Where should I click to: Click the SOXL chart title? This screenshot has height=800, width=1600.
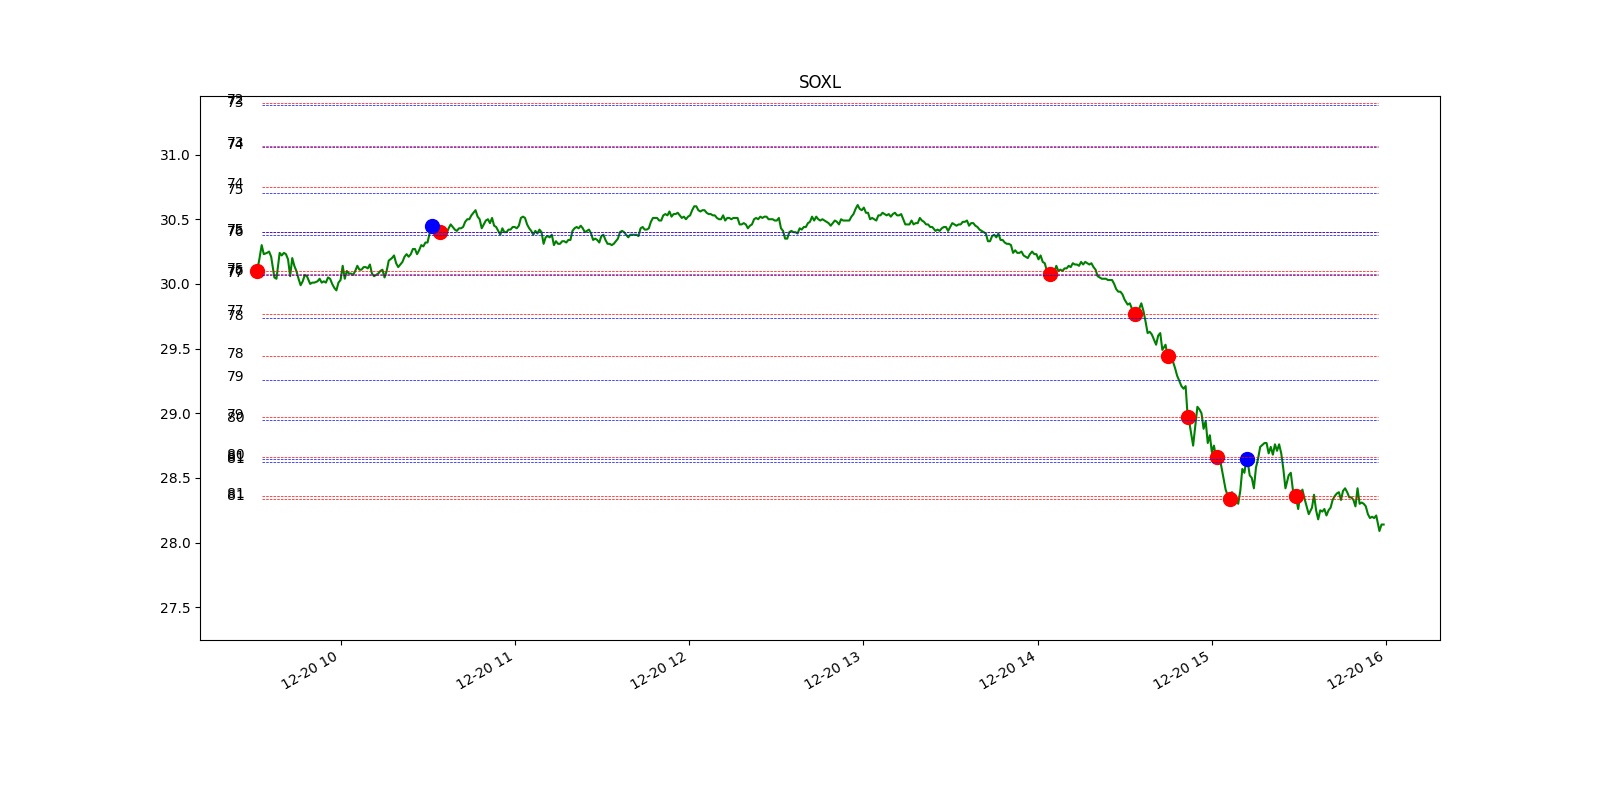819,82
